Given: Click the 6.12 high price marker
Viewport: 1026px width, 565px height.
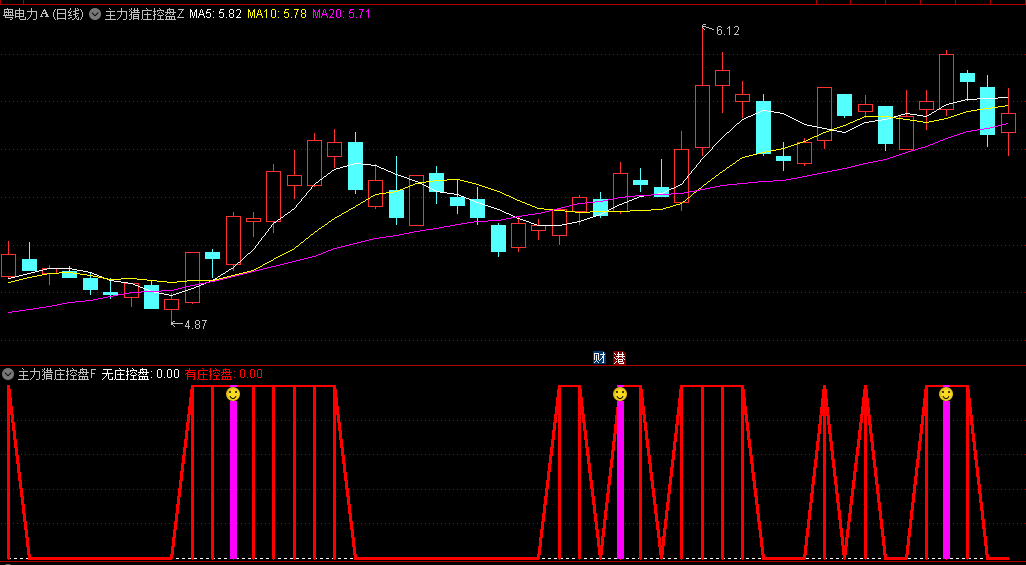Looking at the screenshot, I should [x=728, y=31].
